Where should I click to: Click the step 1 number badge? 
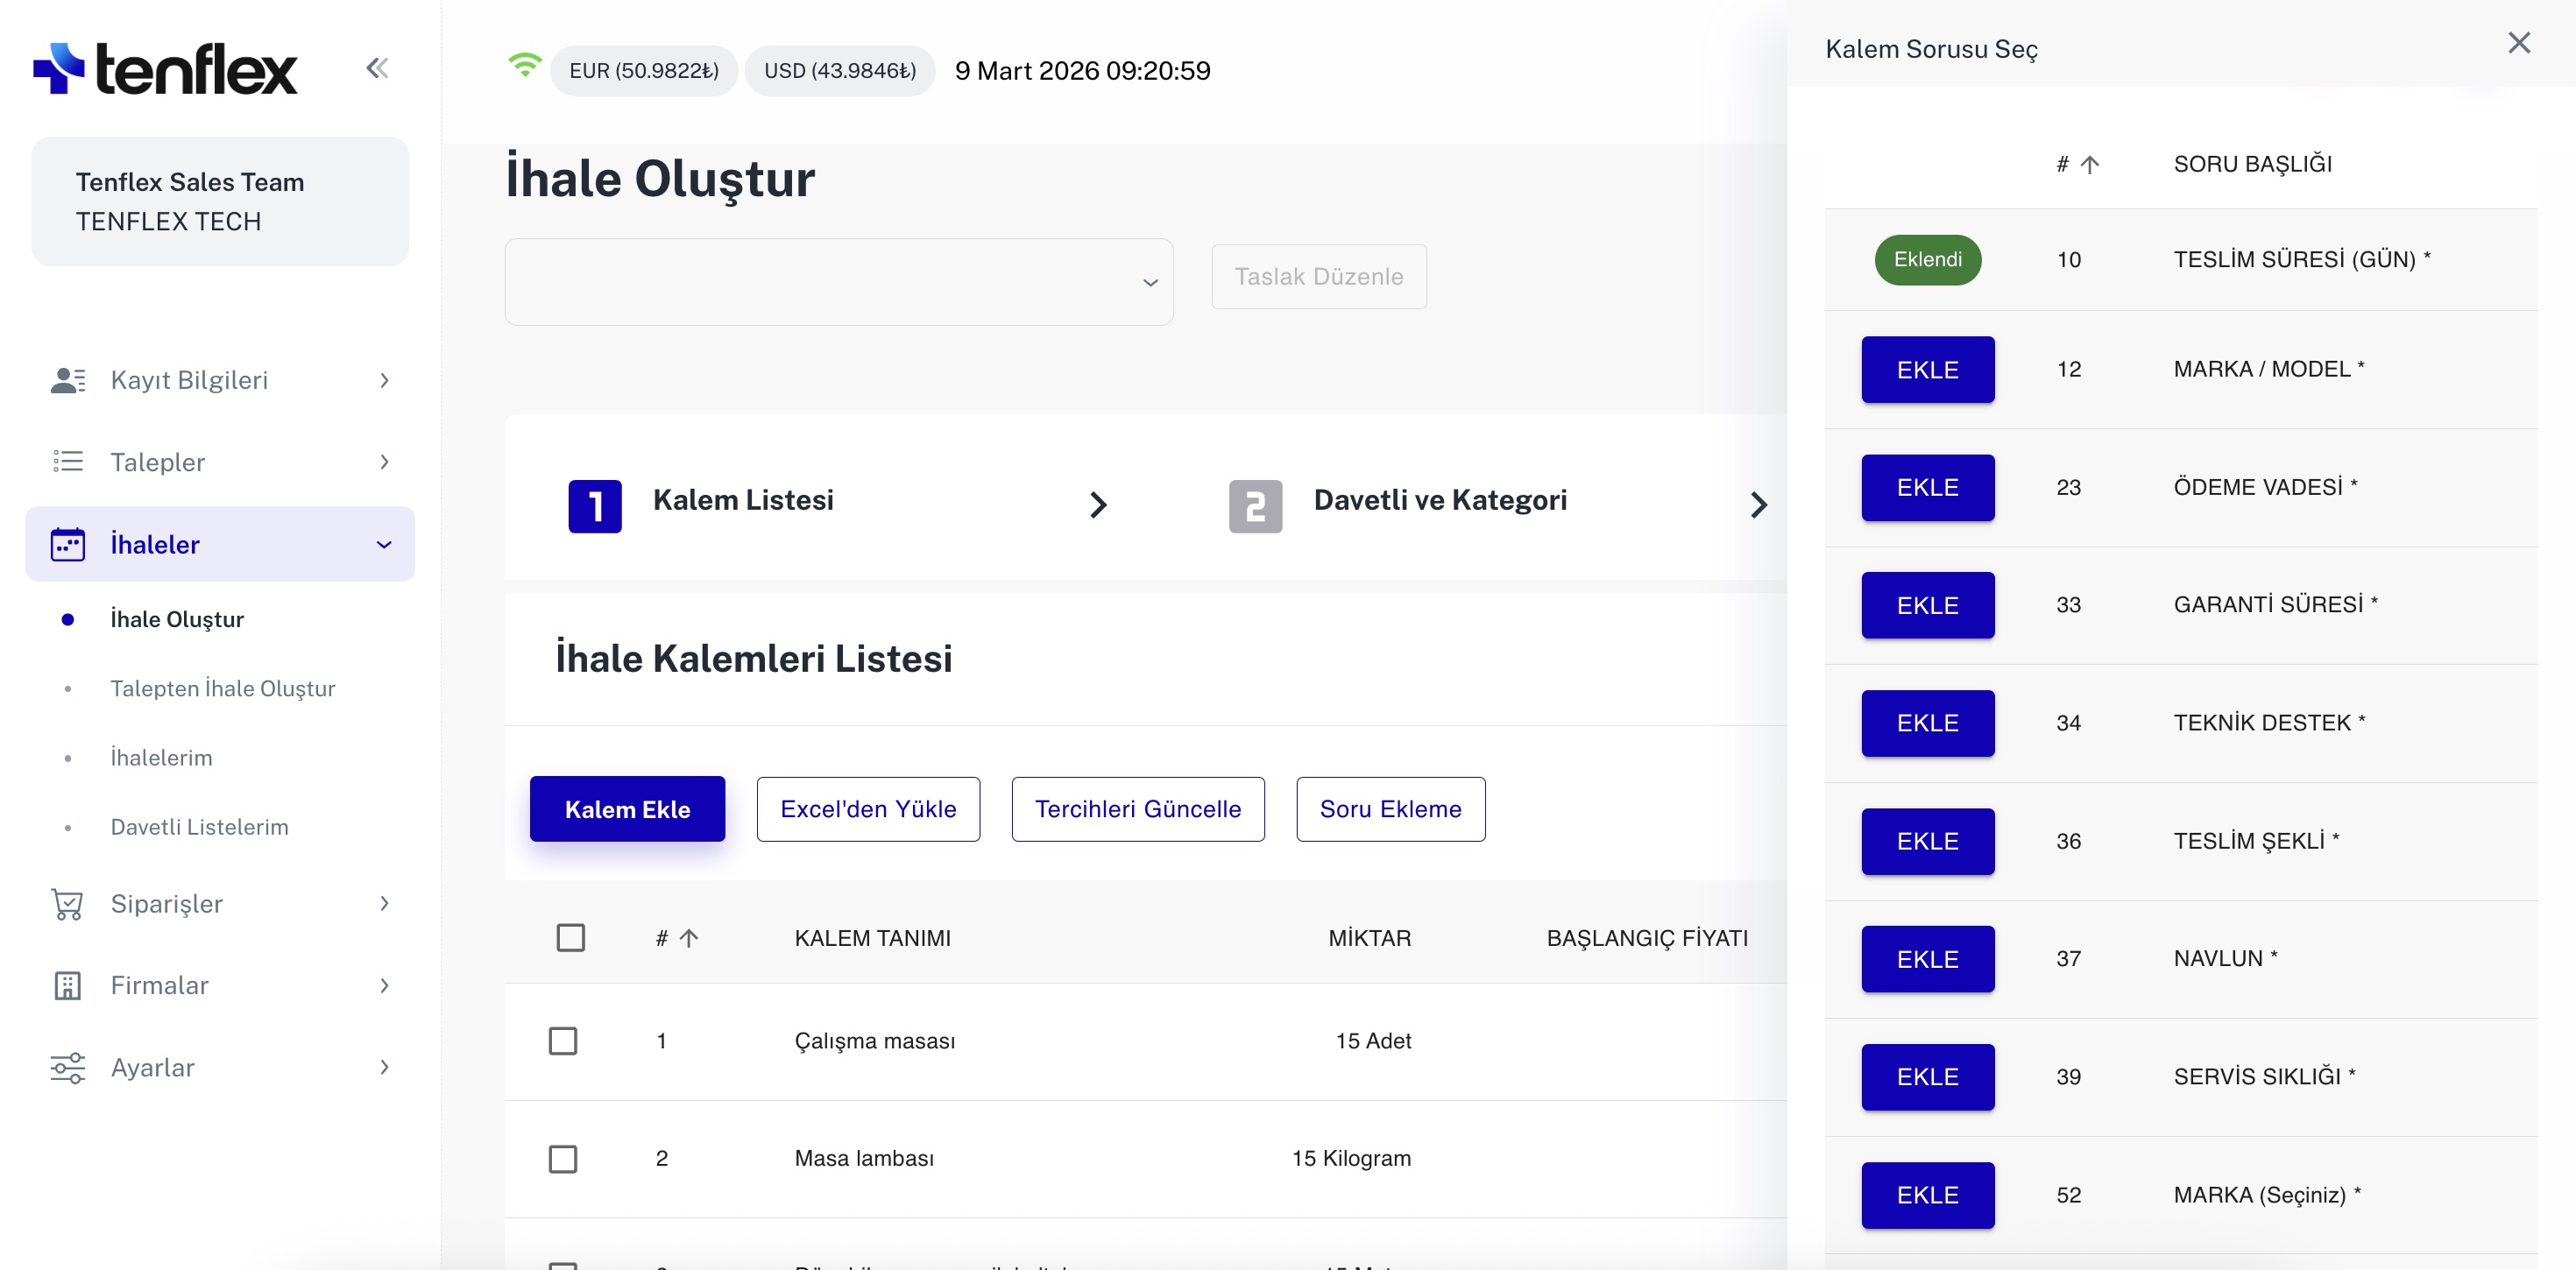[x=595, y=506]
